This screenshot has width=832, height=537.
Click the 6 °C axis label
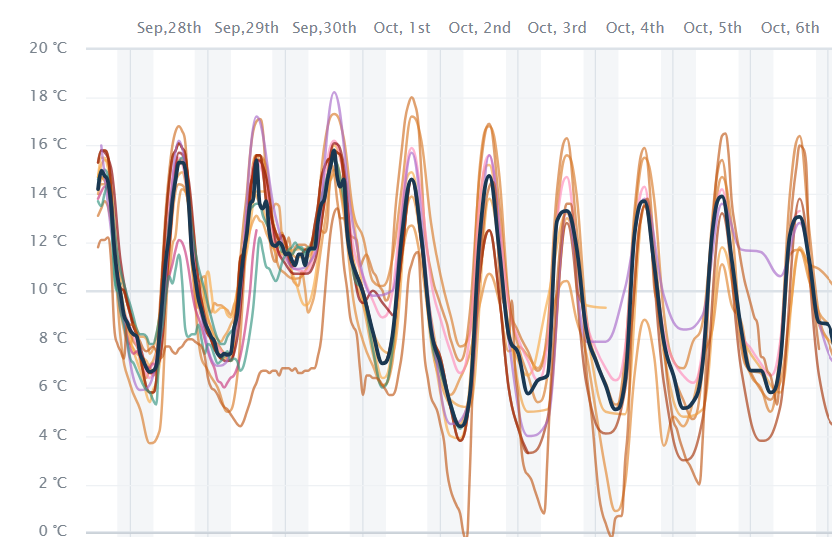(53, 386)
